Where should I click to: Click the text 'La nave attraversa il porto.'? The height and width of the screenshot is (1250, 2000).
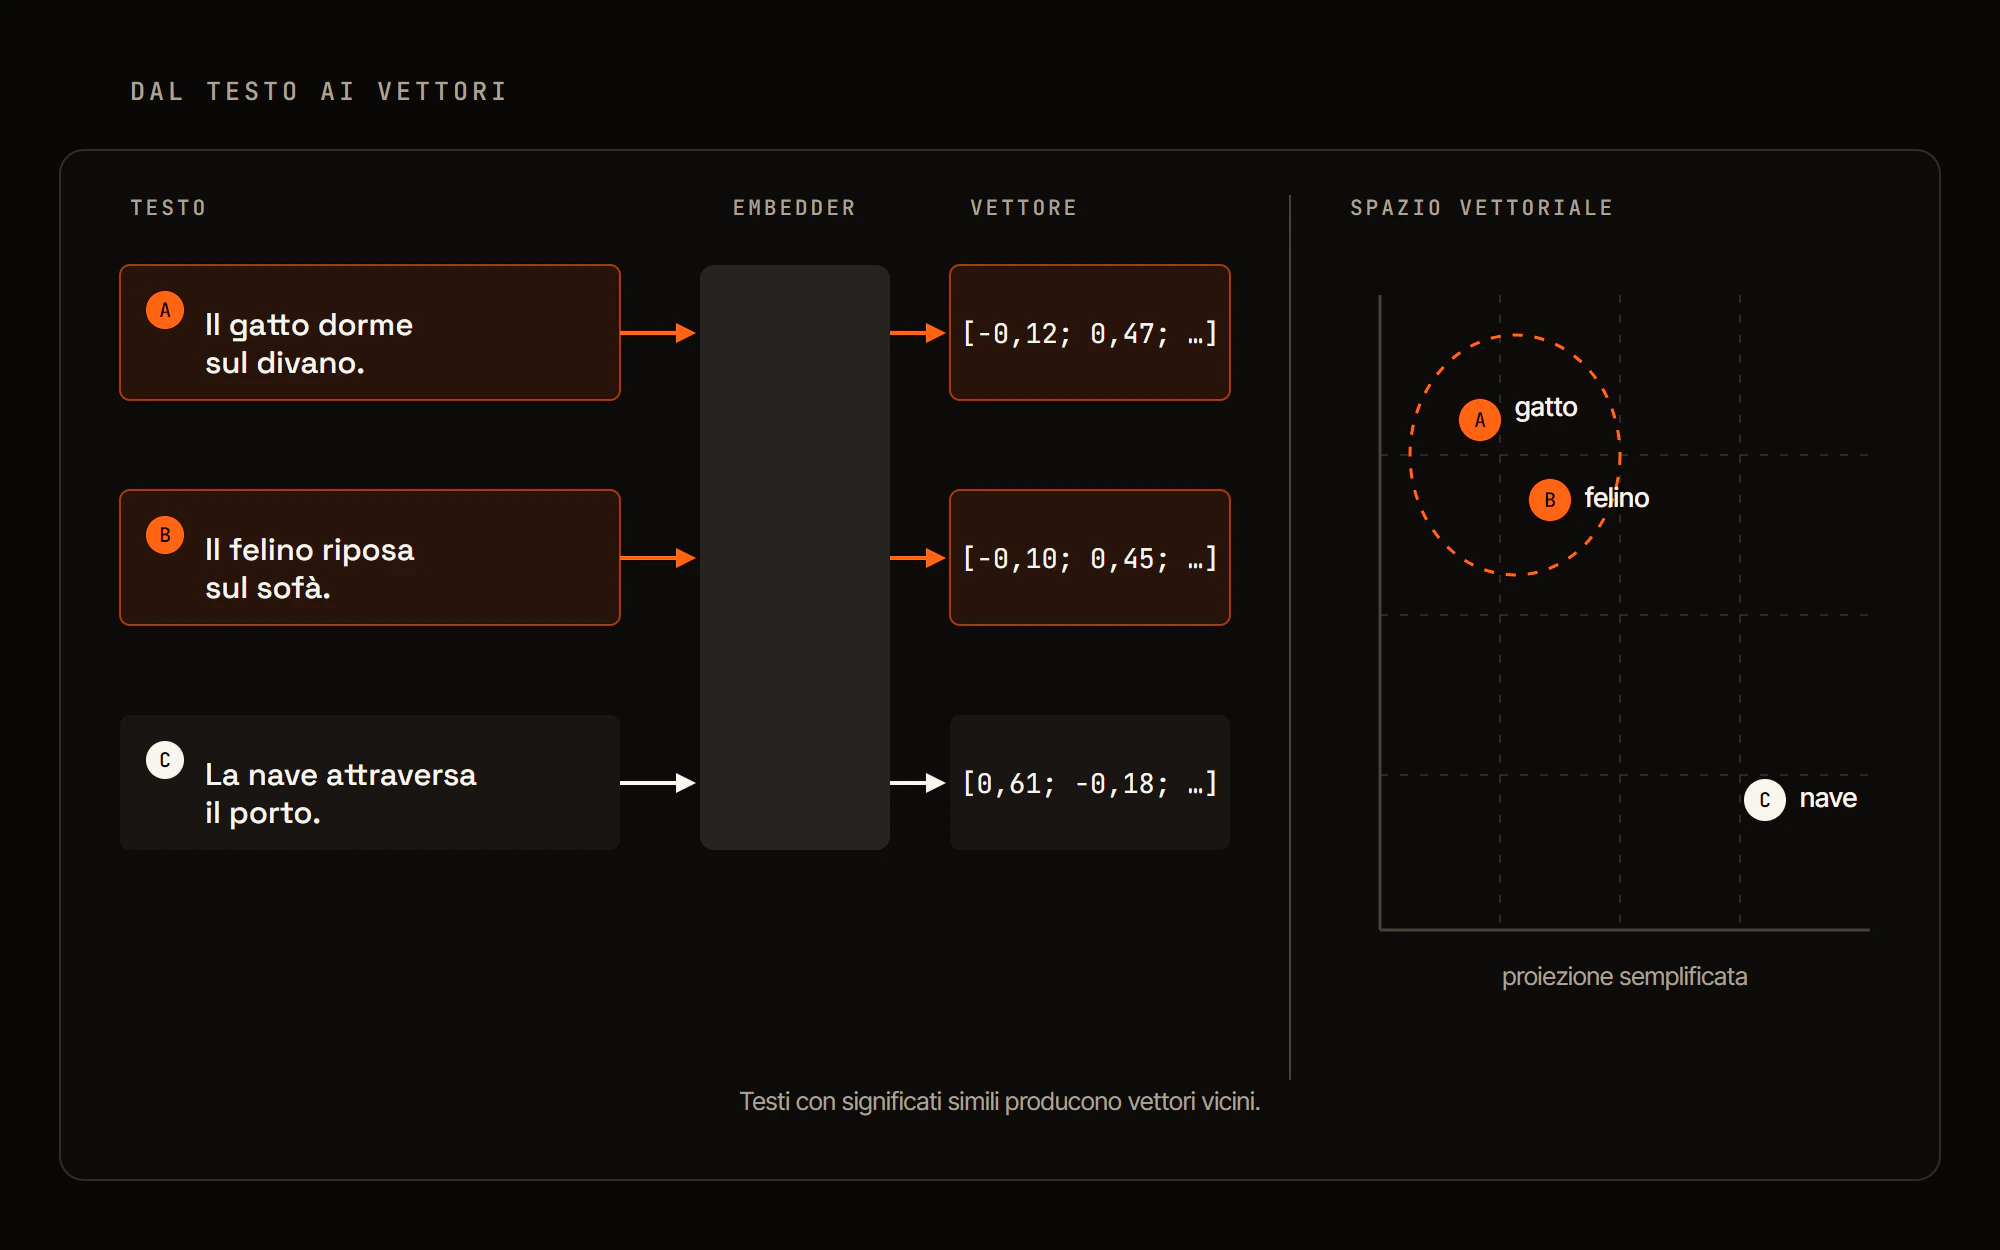point(341,794)
